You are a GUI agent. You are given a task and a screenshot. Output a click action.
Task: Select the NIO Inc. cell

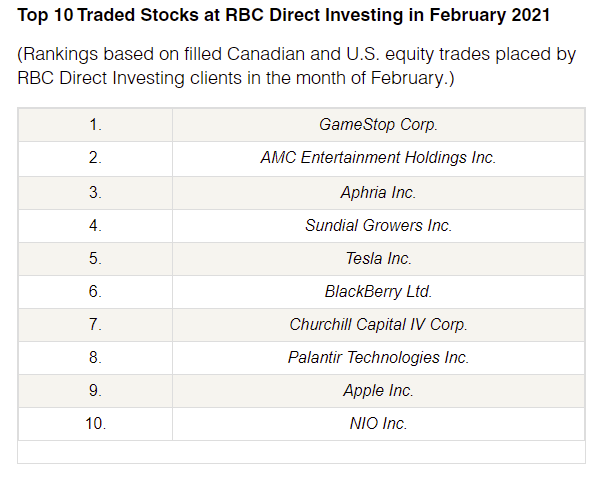coord(379,424)
